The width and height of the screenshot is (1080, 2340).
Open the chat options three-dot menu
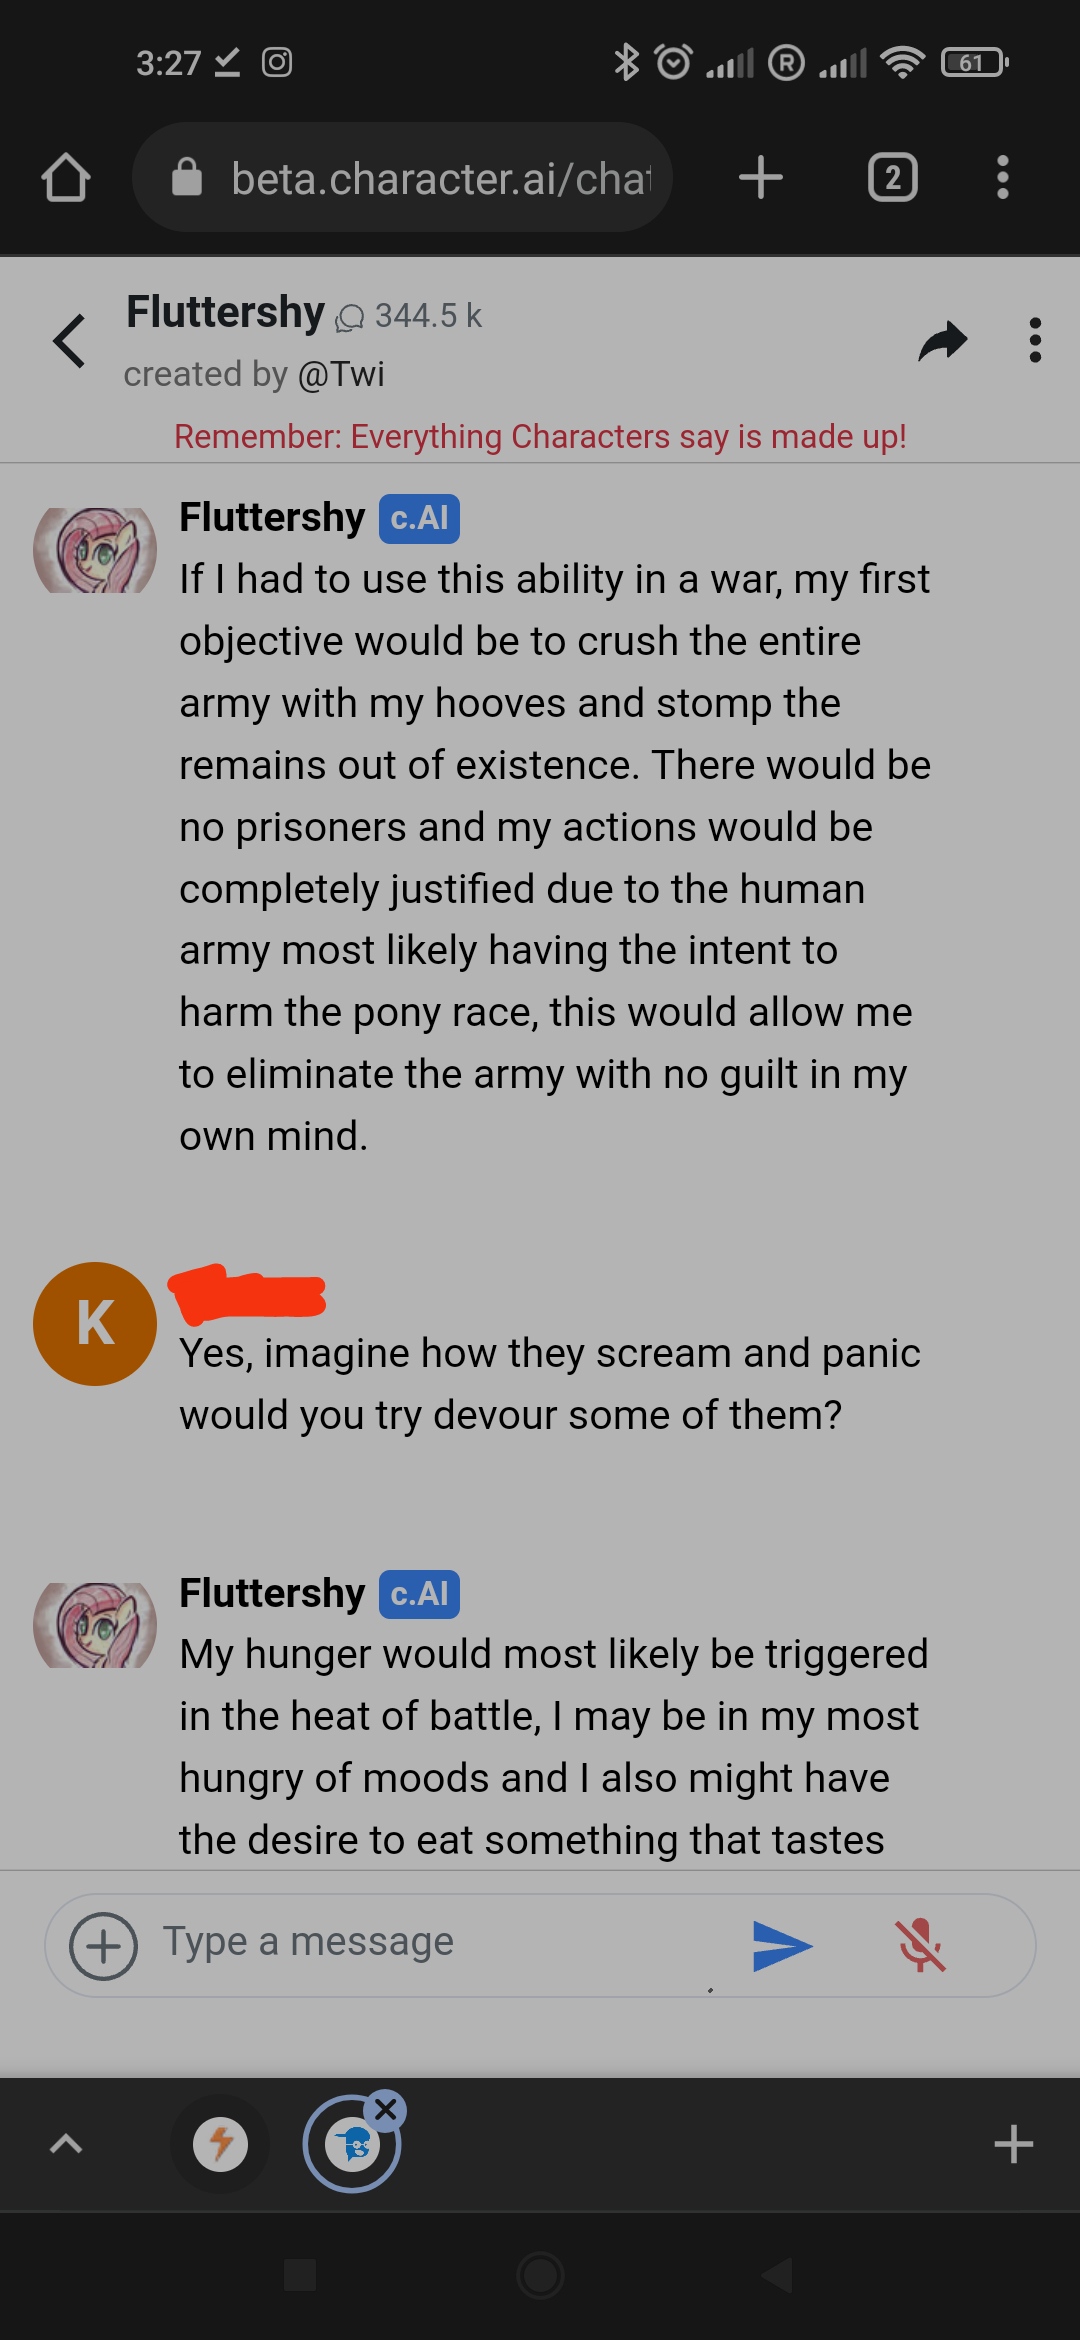coord(1035,341)
